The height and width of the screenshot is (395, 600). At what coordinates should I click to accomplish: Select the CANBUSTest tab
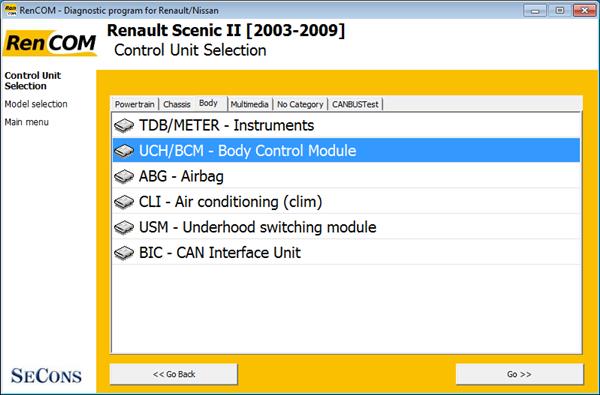[x=355, y=104]
